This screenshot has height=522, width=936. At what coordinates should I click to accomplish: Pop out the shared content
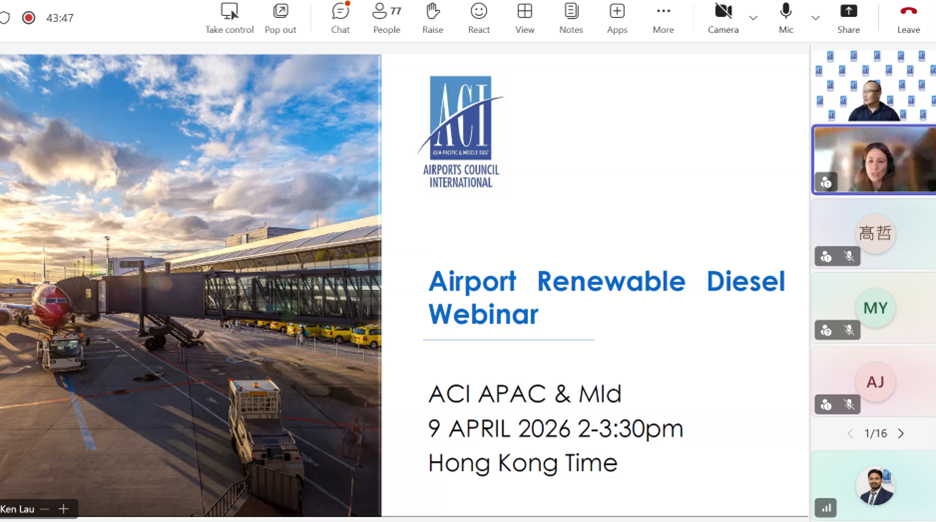coord(280,17)
